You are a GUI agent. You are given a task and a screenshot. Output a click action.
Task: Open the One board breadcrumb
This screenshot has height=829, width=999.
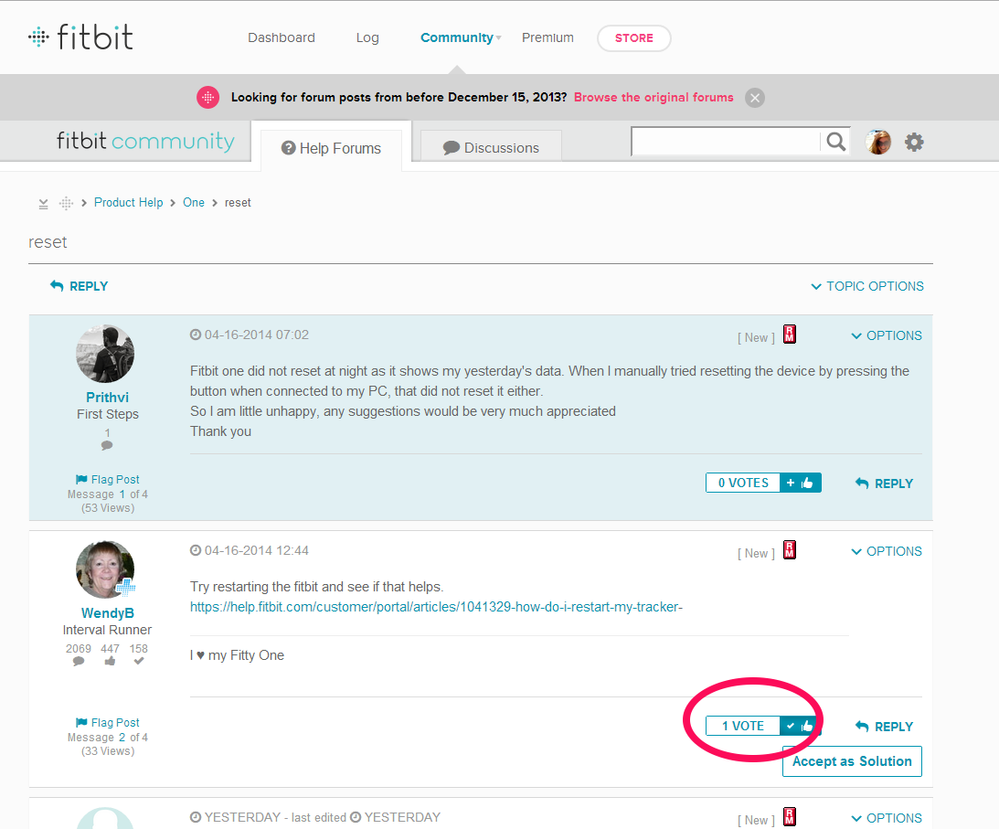(194, 203)
